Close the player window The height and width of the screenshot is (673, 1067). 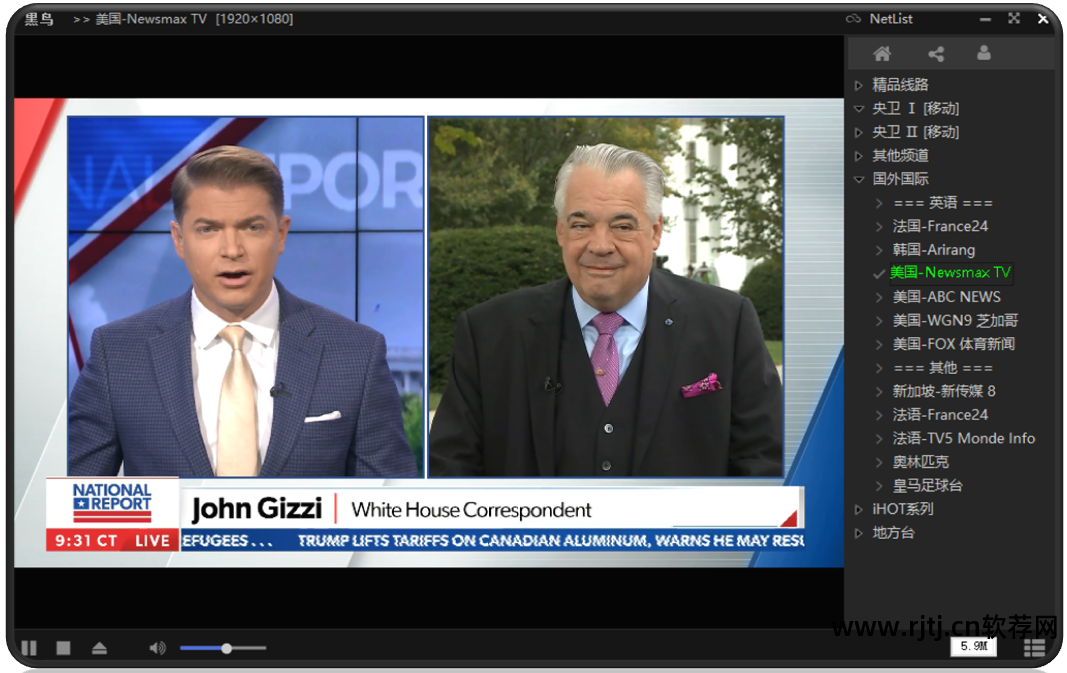(x=1043, y=19)
